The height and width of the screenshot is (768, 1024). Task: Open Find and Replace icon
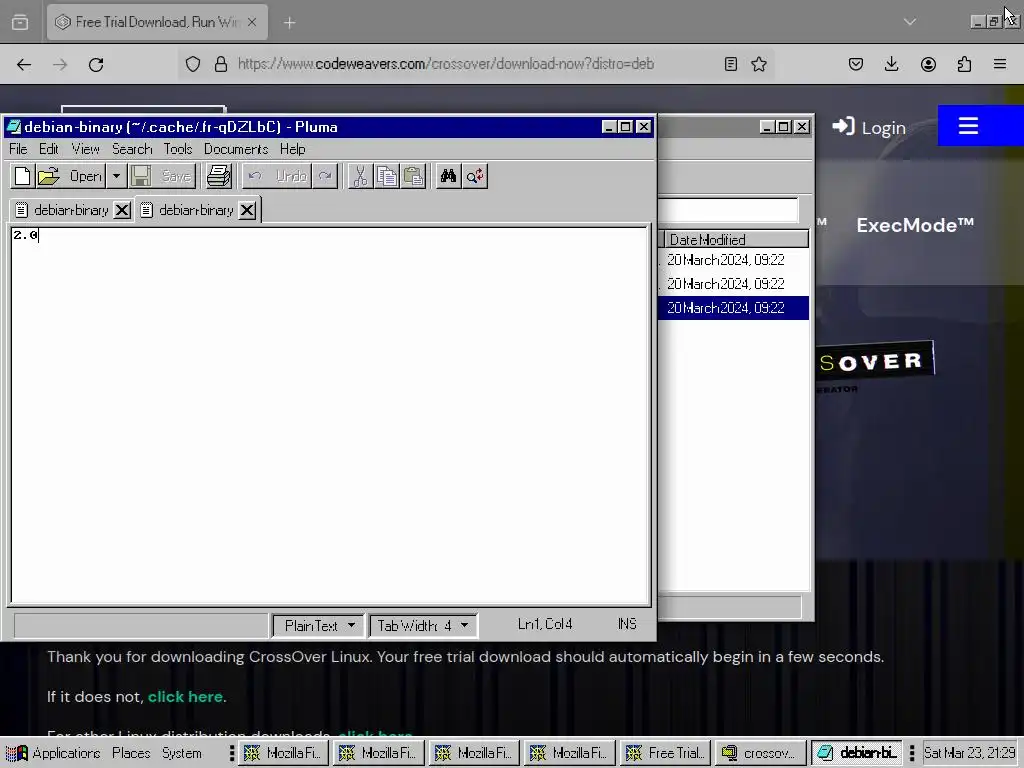pos(475,176)
